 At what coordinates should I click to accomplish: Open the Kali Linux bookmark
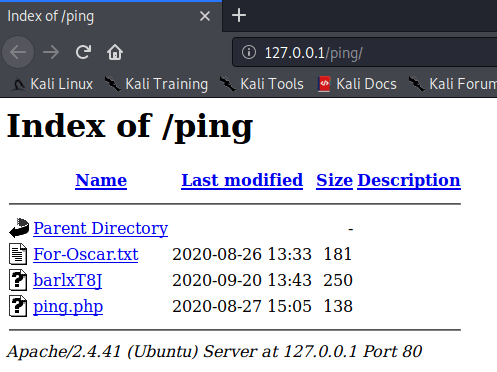pyautogui.click(x=52, y=84)
